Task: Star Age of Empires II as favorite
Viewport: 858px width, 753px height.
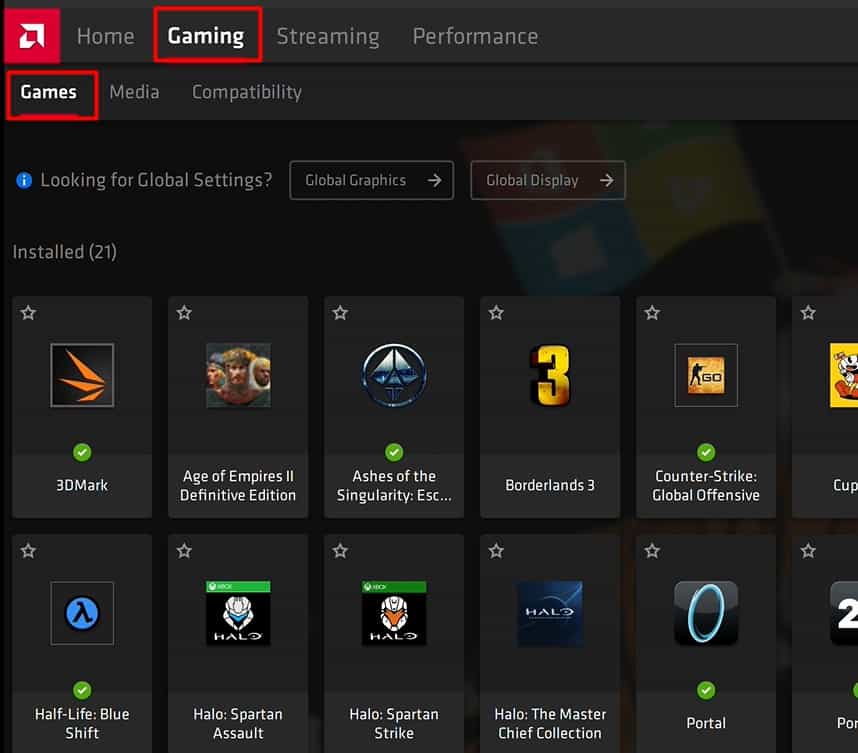Action: point(184,312)
